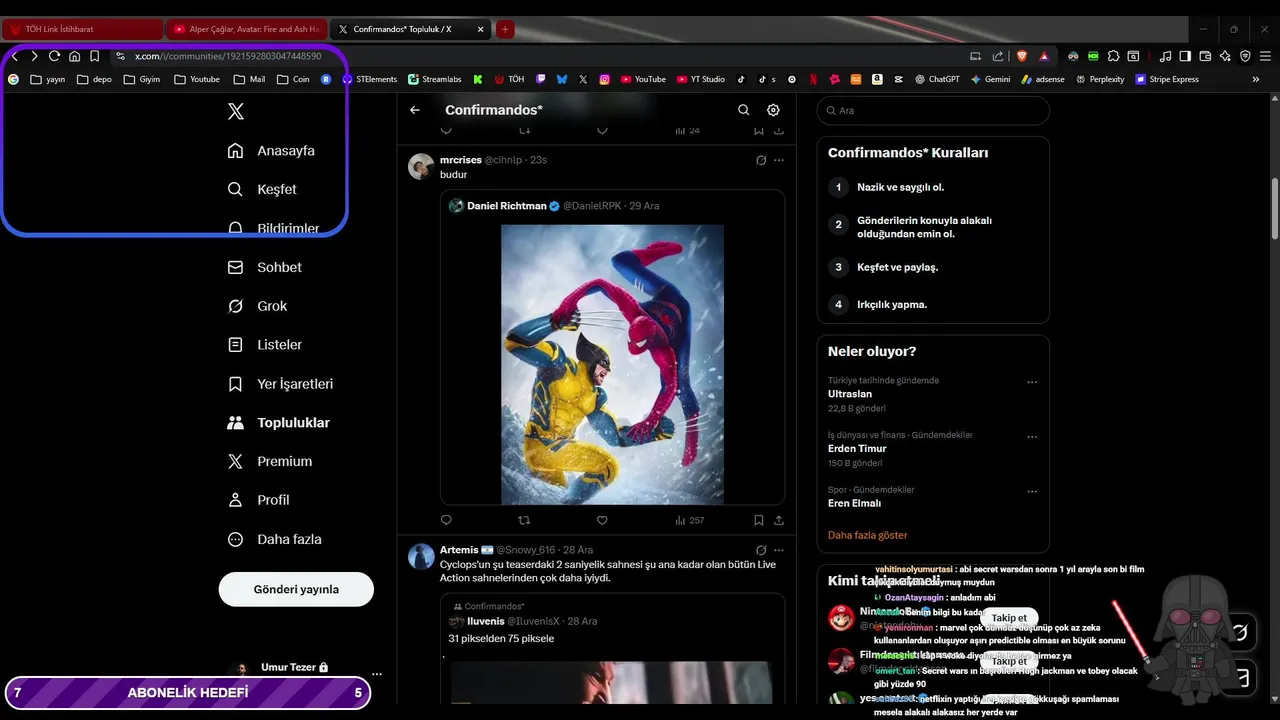View the 257 view stats
This screenshot has height=720, width=1280.
click(690, 520)
